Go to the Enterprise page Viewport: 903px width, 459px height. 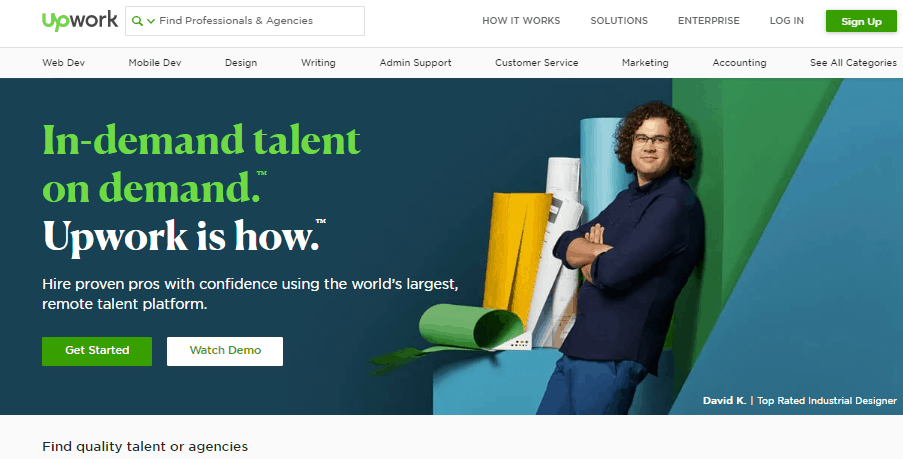(x=709, y=21)
